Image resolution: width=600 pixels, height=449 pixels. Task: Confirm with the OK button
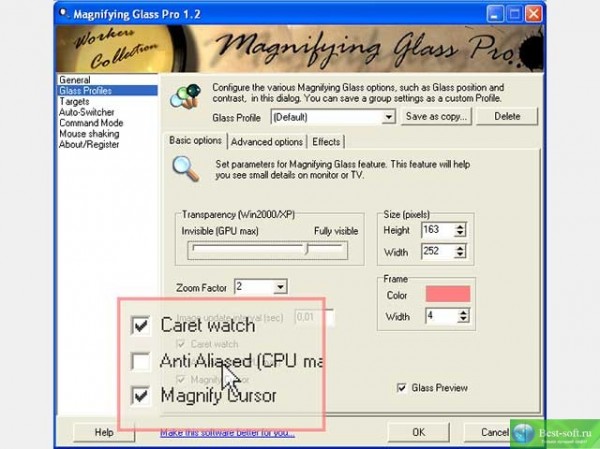[x=418, y=432]
